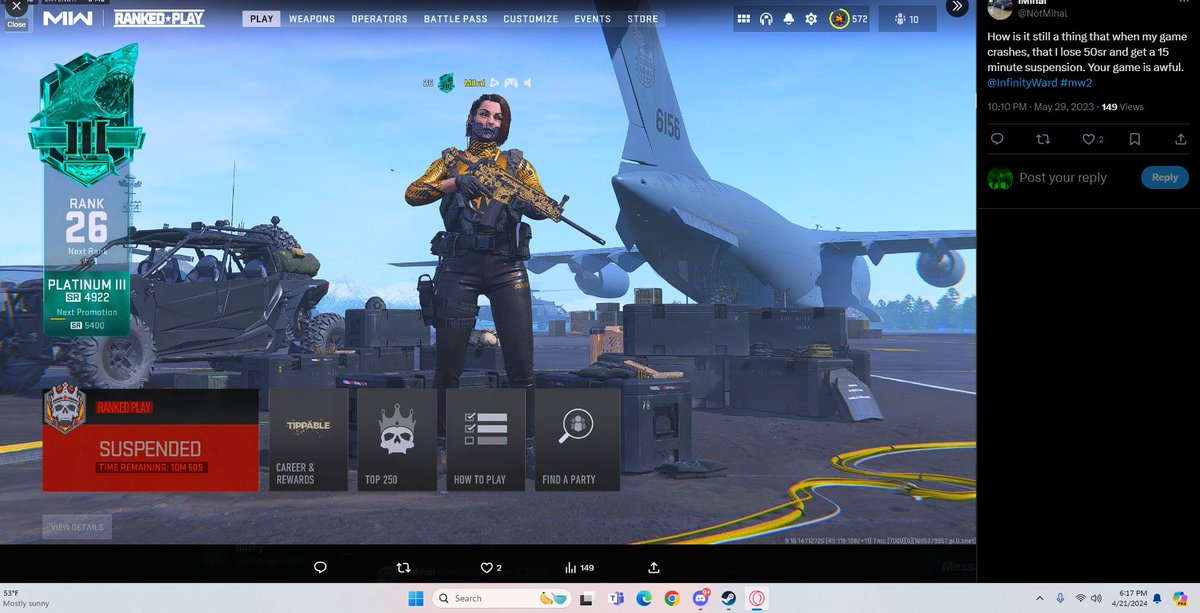Click the reply icon below the image

(320, 567)
